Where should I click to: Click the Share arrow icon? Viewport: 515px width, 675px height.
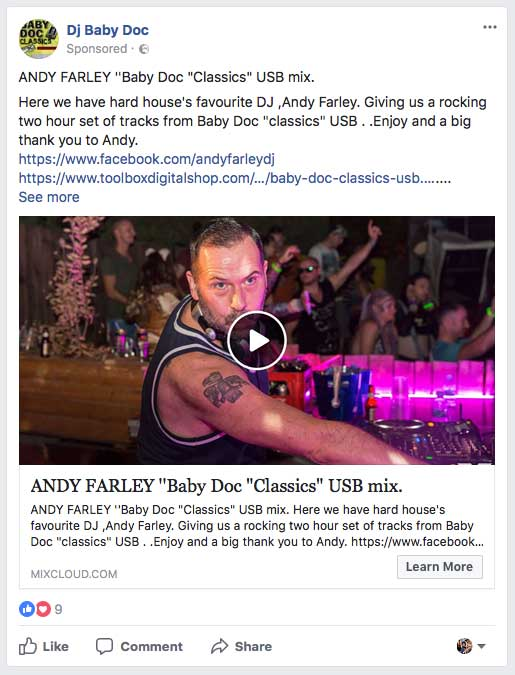click(x=220, y=646)
